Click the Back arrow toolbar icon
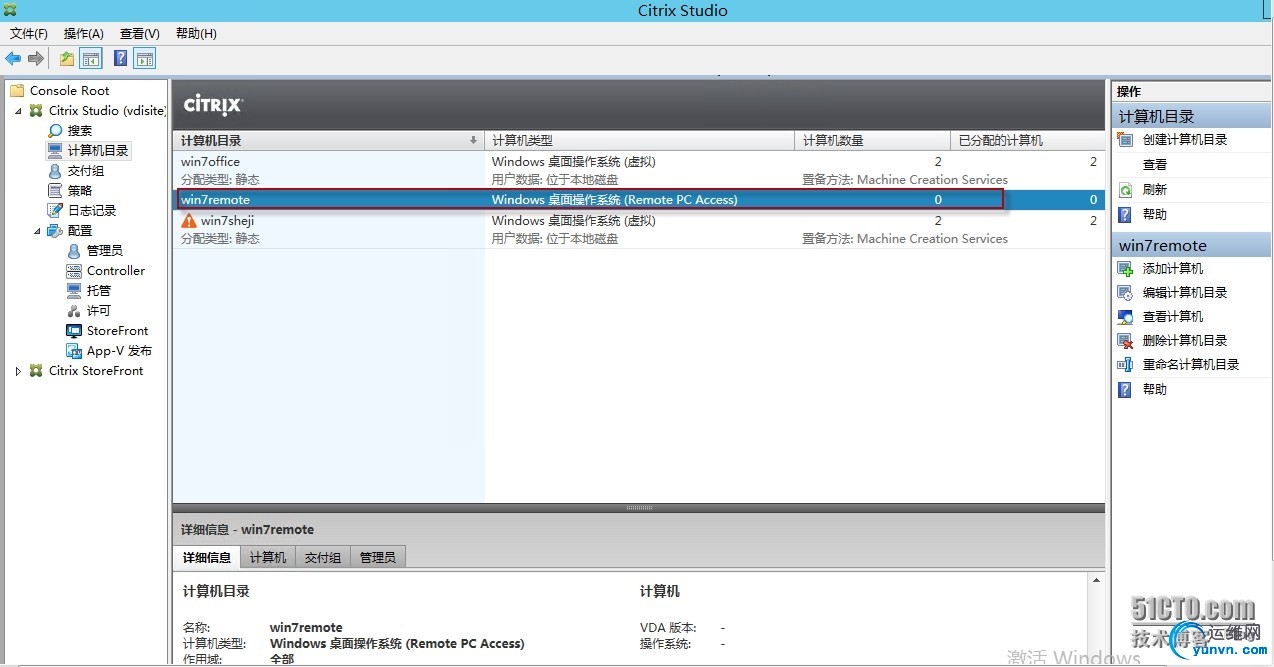This screenshot has width=1274, height=667. point(13,59)
